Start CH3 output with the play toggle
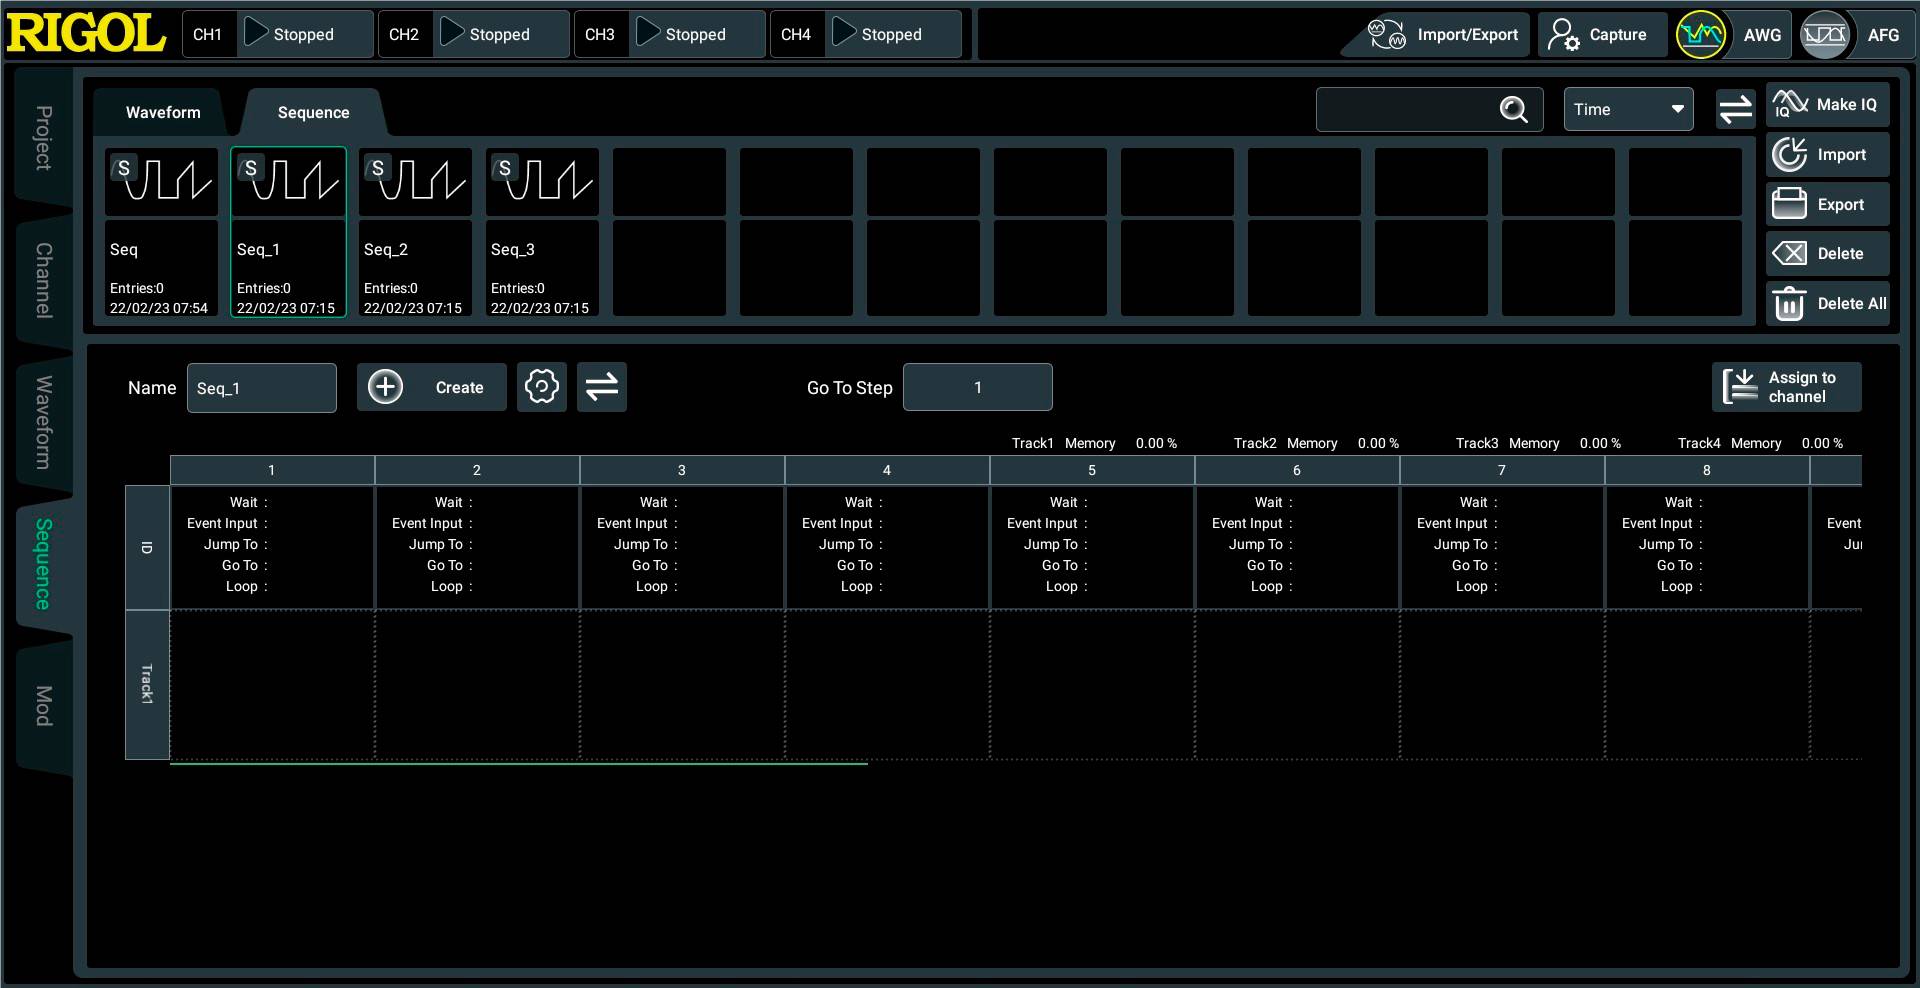This screenshot has width=1920, height=988. 649,34
